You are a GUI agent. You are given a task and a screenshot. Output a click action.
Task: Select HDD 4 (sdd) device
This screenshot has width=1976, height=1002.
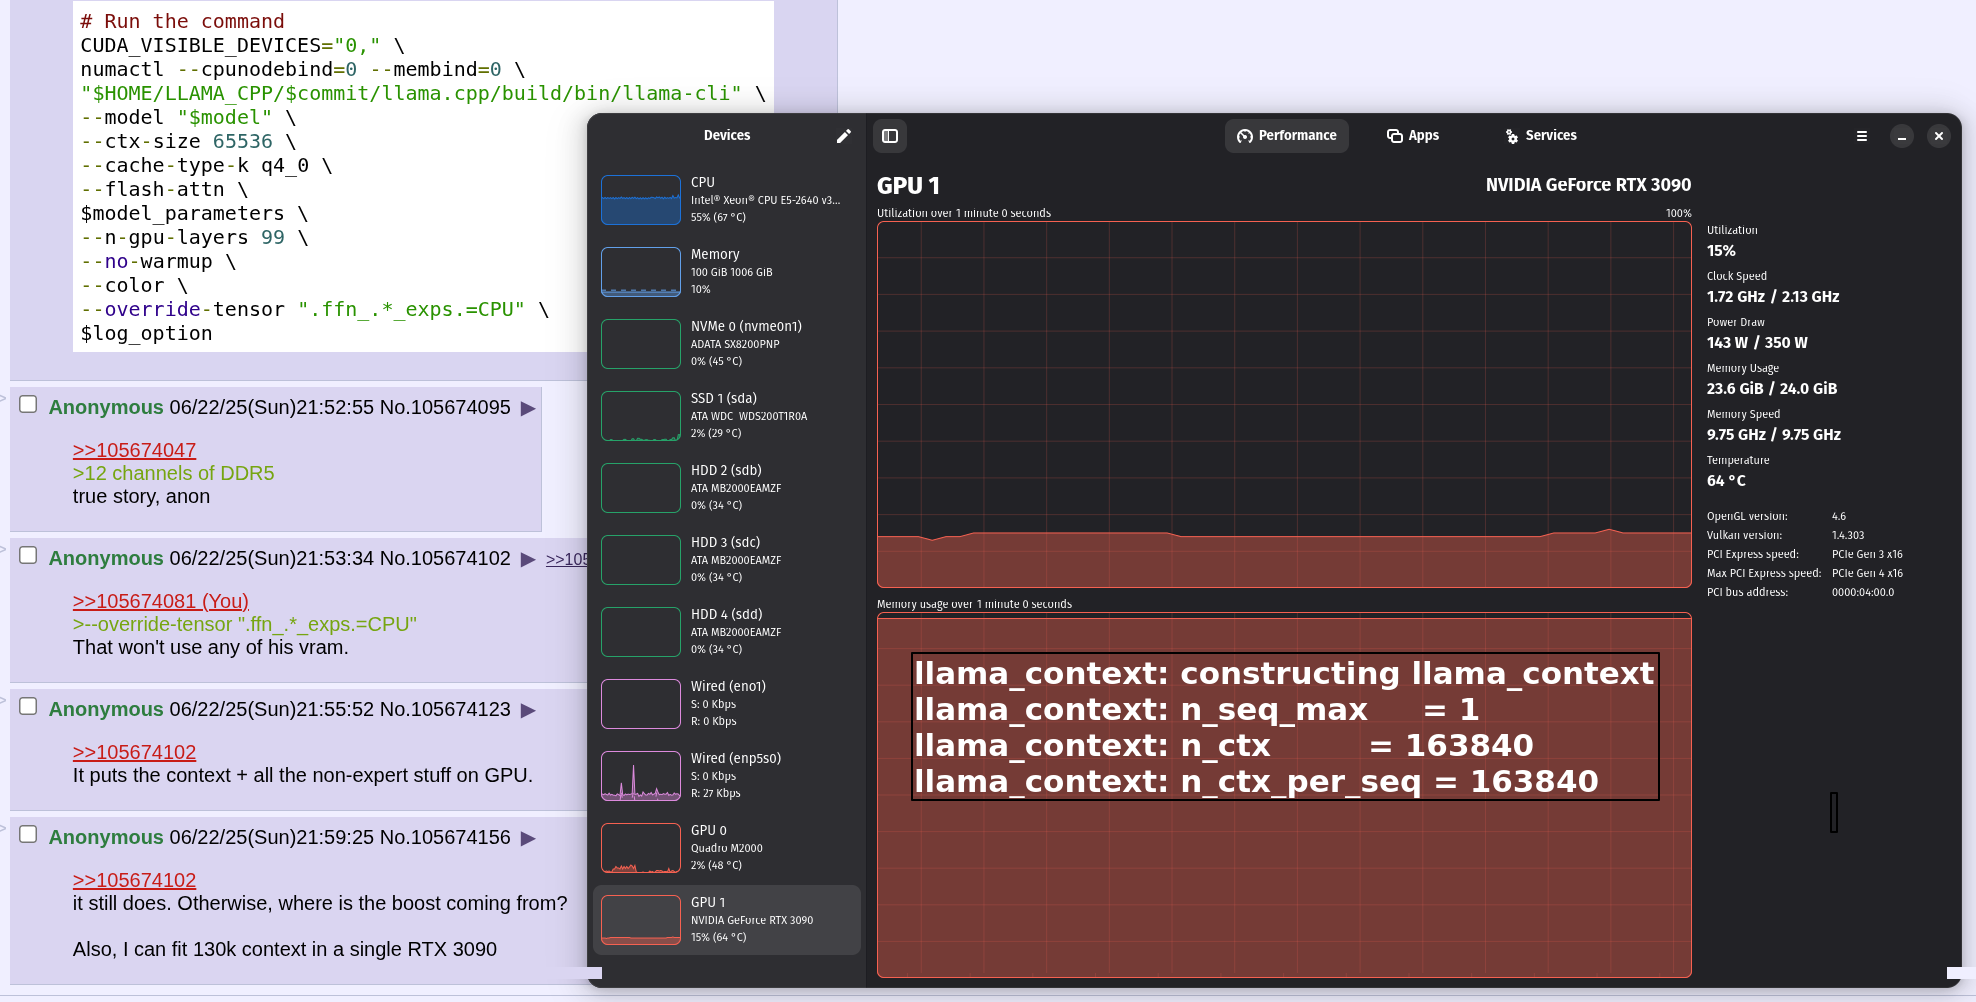[727, 632]
